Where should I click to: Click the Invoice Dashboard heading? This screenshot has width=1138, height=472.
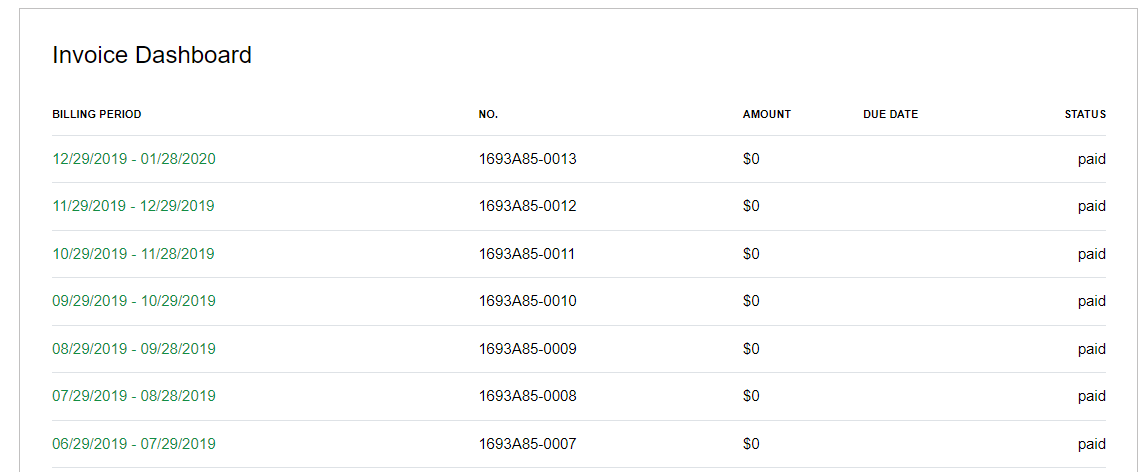point(152,55)
